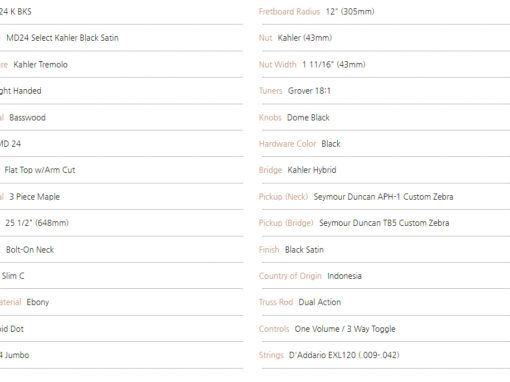Select the Kahler (43mm) nut value
Viewport: 510px width, 382px height.
[x=305, y=38]
